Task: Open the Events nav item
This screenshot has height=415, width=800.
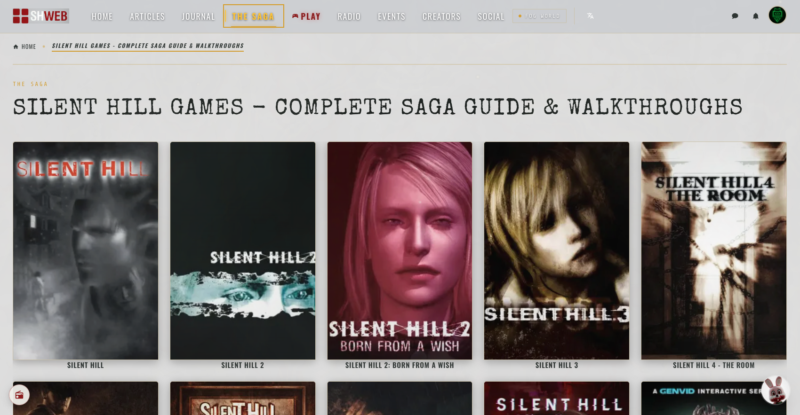Action: tap(391, 16)
